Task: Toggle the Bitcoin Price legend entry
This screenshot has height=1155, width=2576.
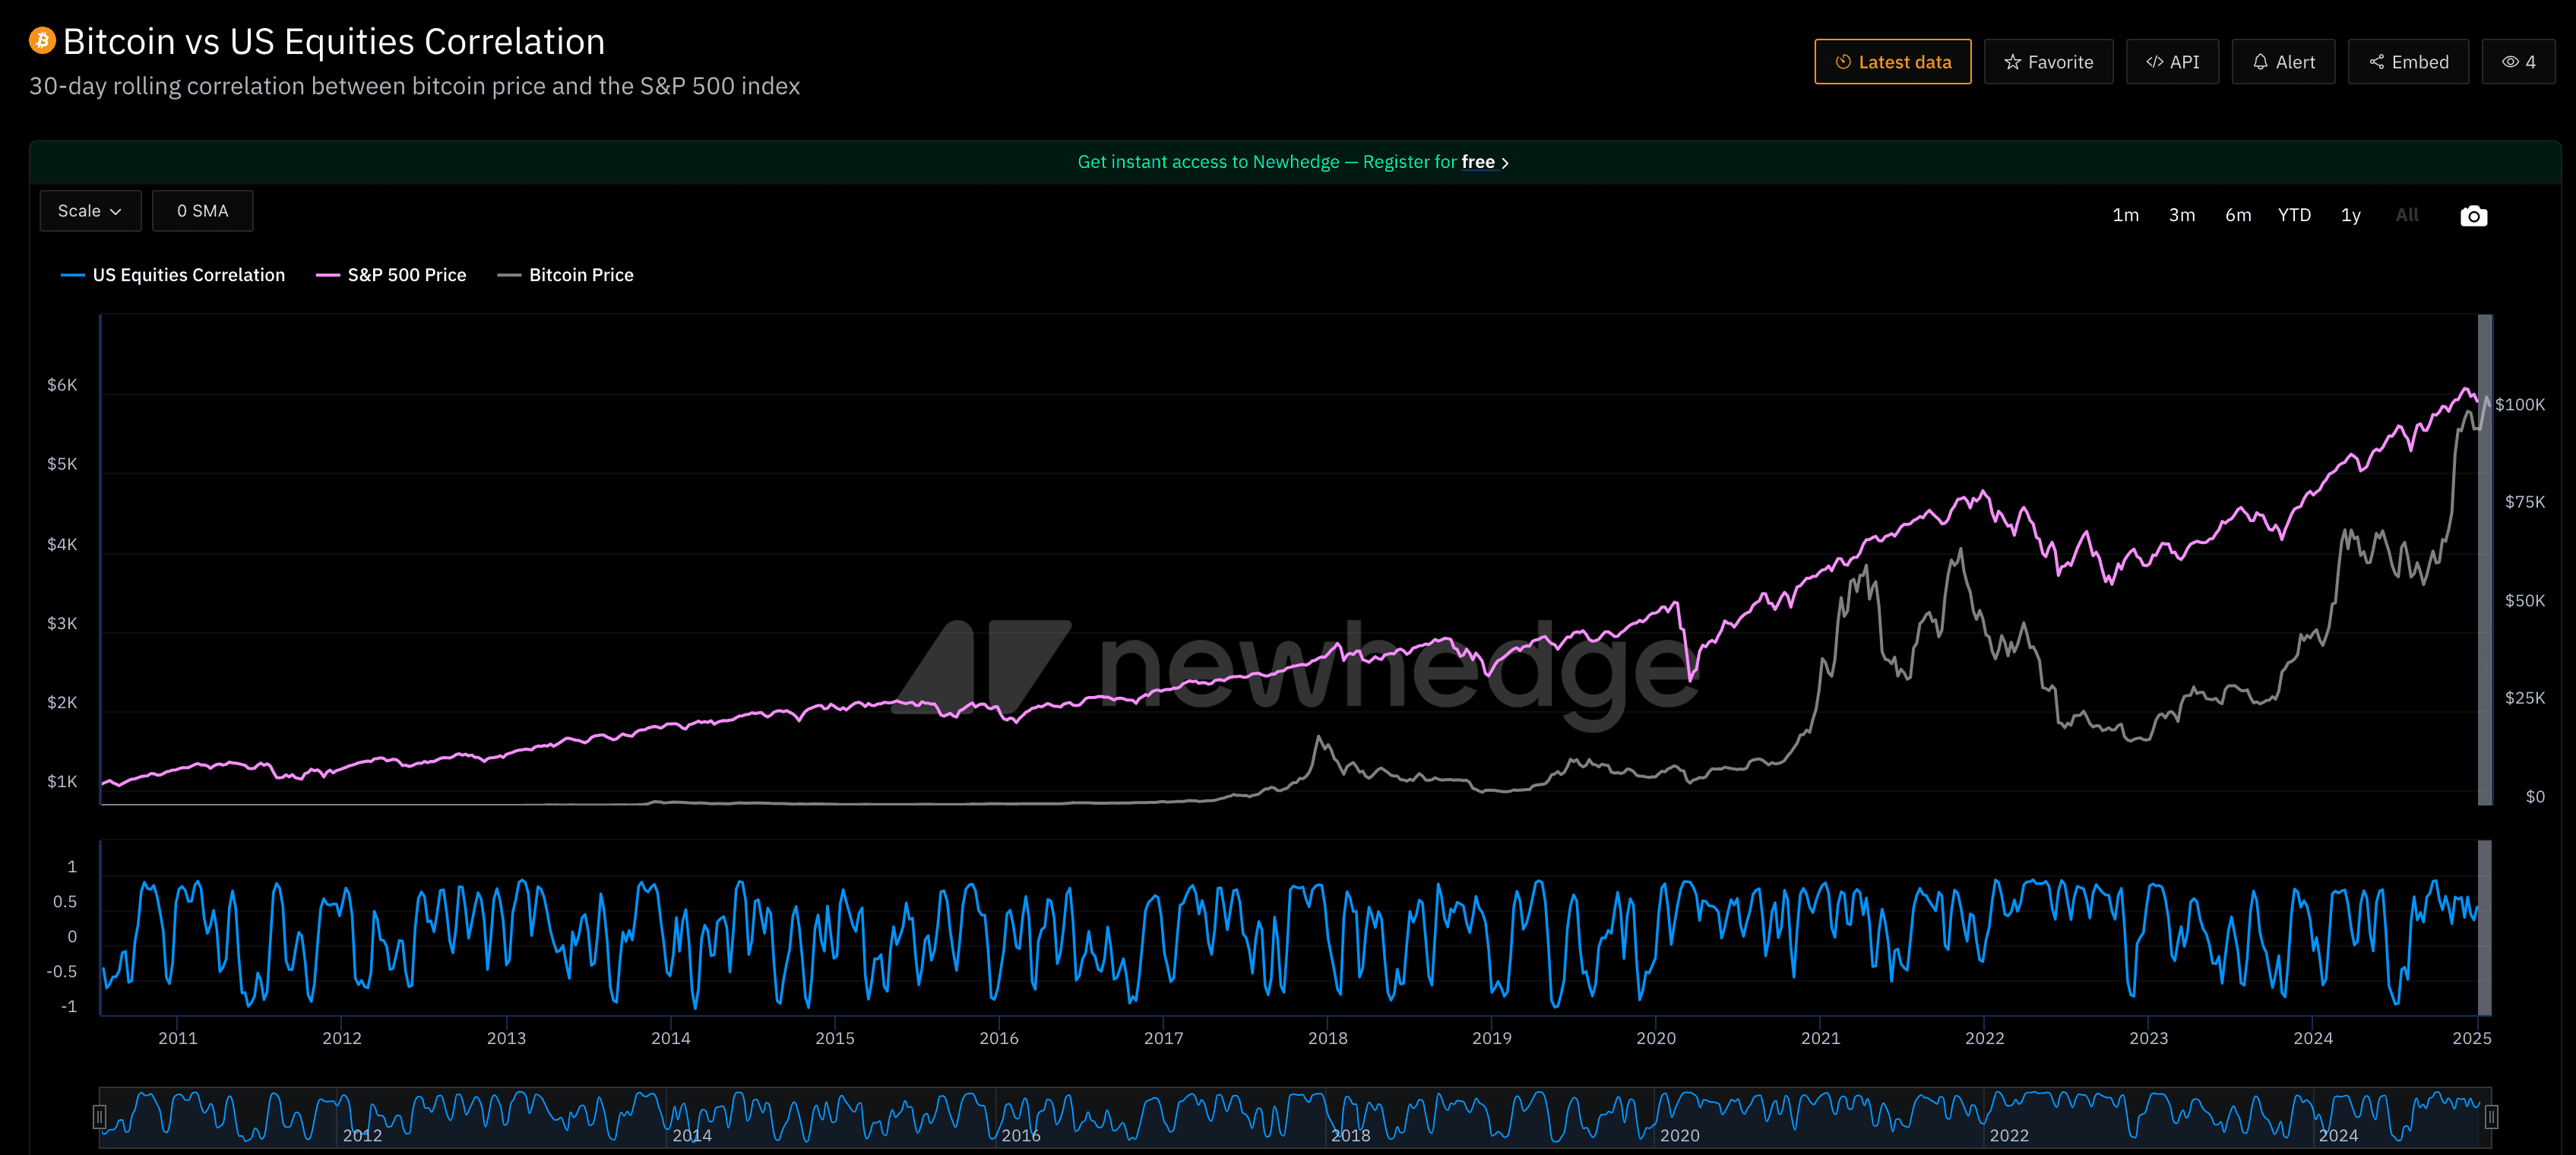Action: pos(566,275)
